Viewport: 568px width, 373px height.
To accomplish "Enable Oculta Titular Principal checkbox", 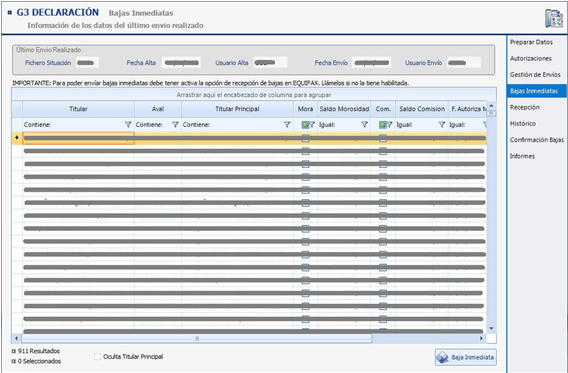I will [97, 357].
